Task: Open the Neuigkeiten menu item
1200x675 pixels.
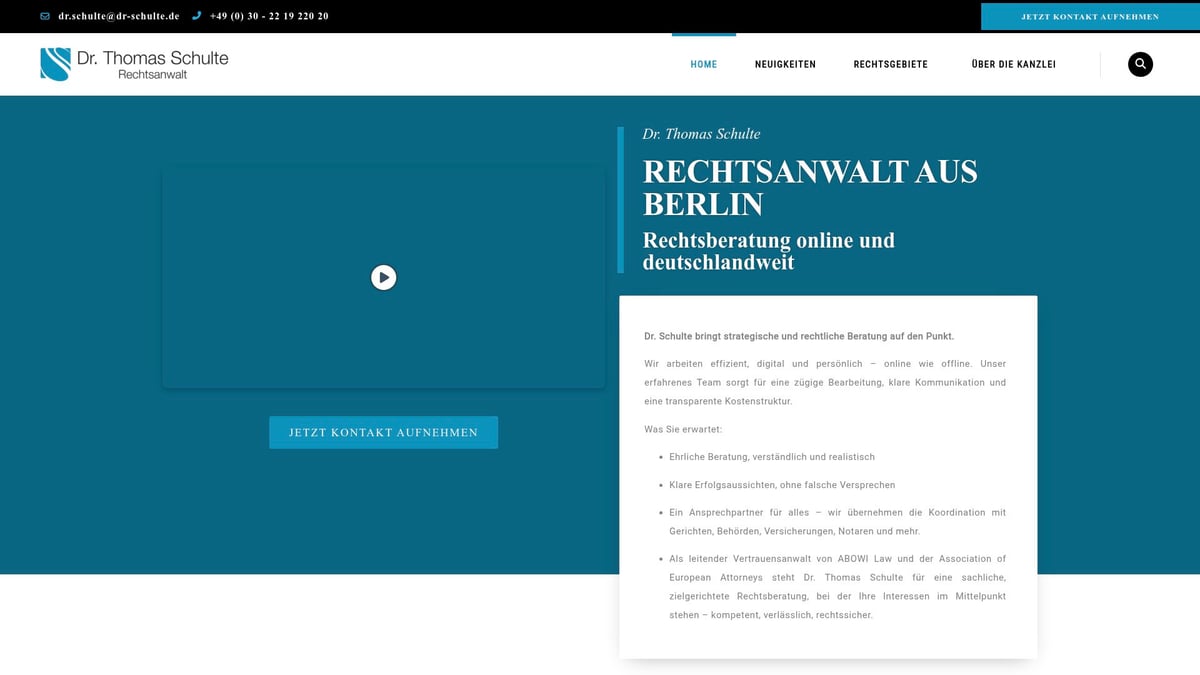Action: click(785, 64)
